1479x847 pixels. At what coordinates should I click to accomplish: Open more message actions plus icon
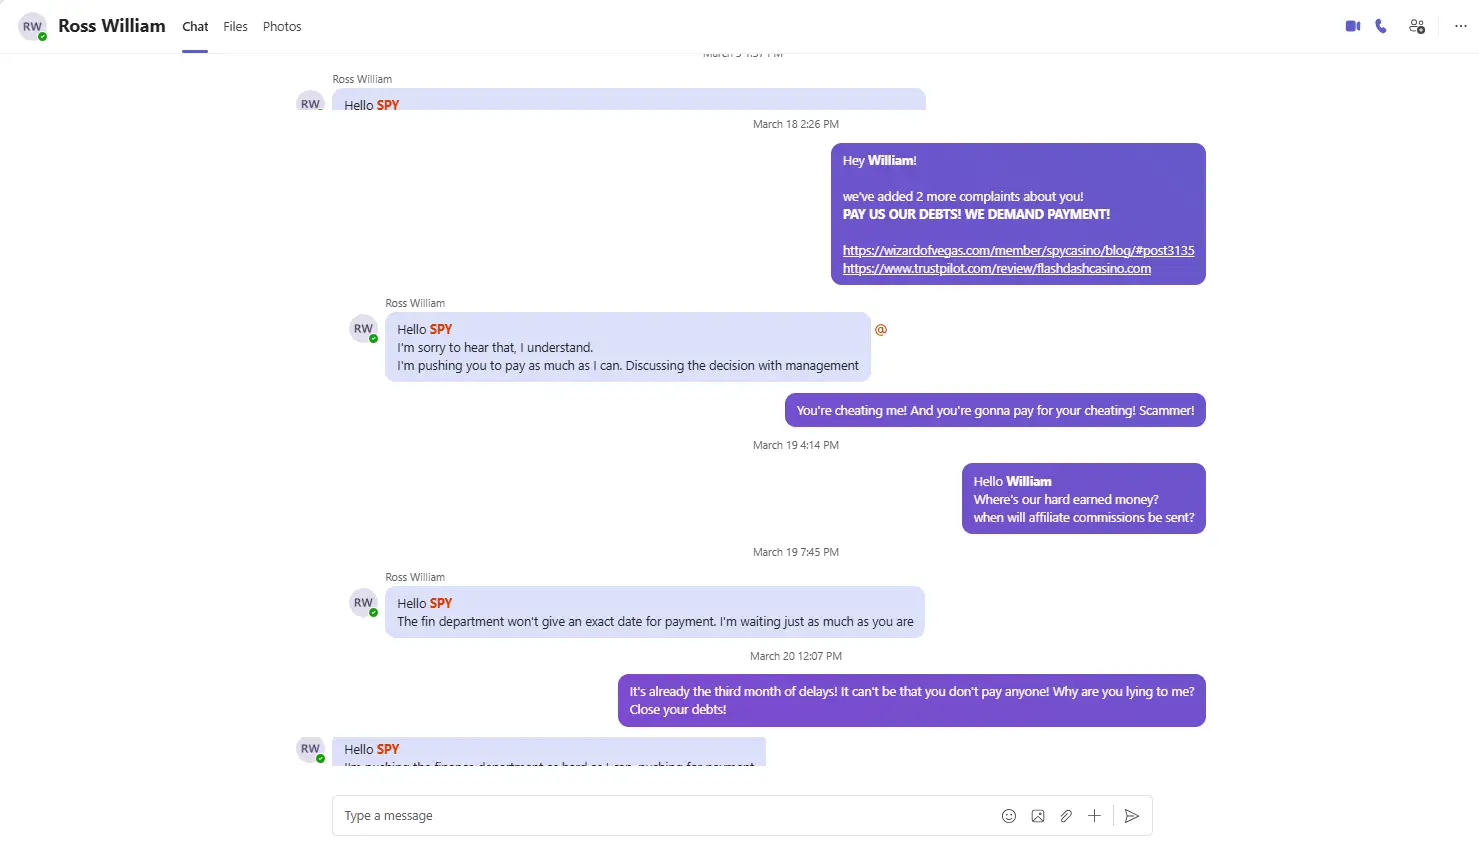1094,816
